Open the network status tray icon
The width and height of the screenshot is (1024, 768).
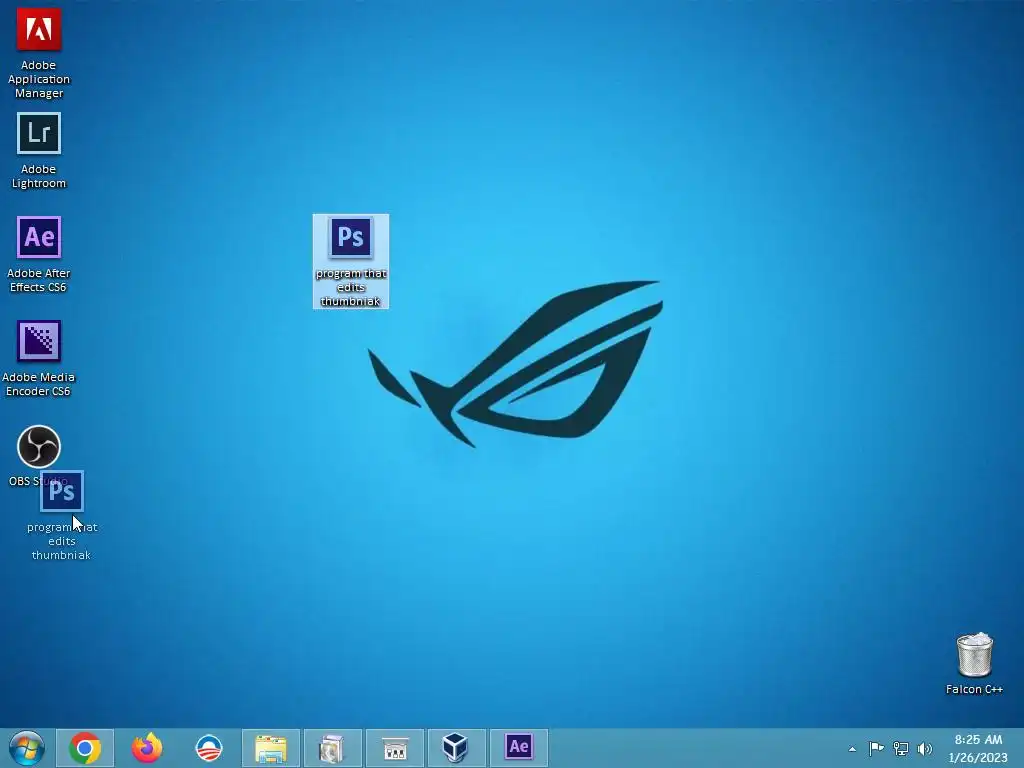pyautogui.click(x=901, y=748)
